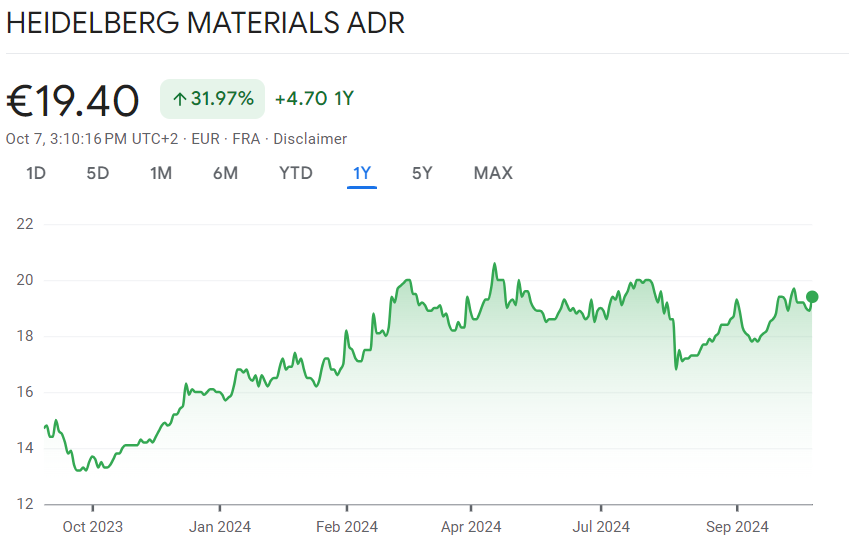Click the Sep 2024 axis label
This screenshot has height=548, width=849.
[x=737, y=527]
